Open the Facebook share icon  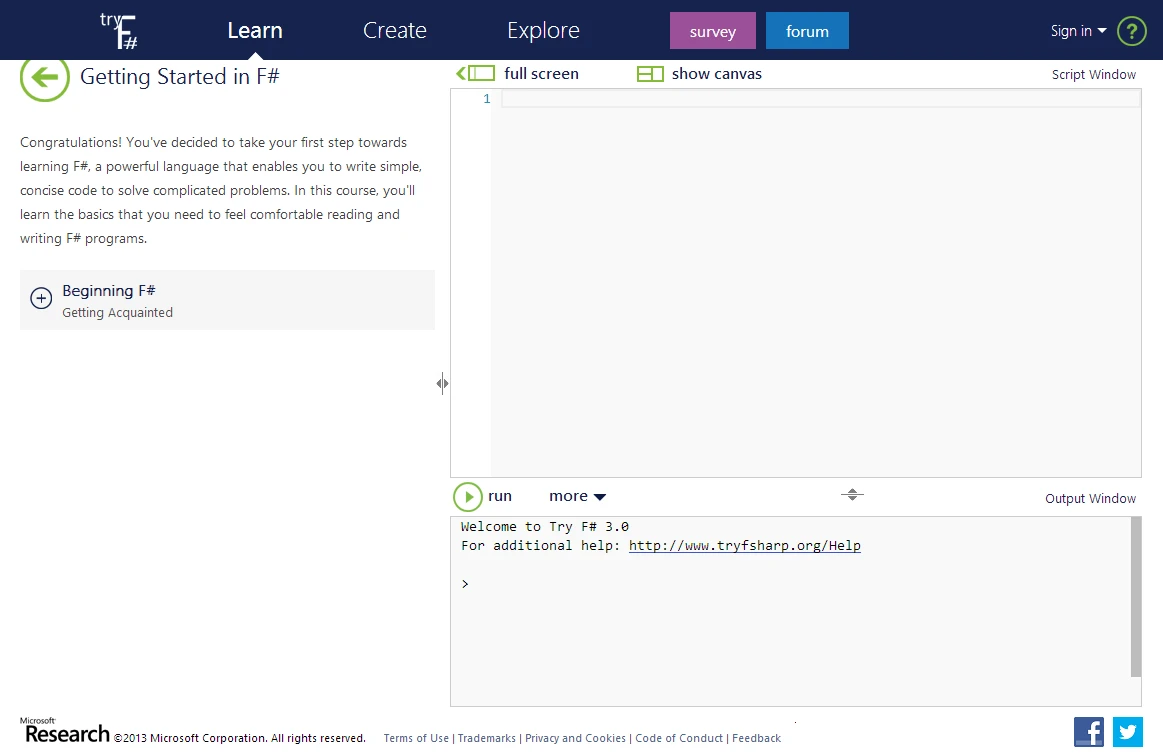point(1089,732)
